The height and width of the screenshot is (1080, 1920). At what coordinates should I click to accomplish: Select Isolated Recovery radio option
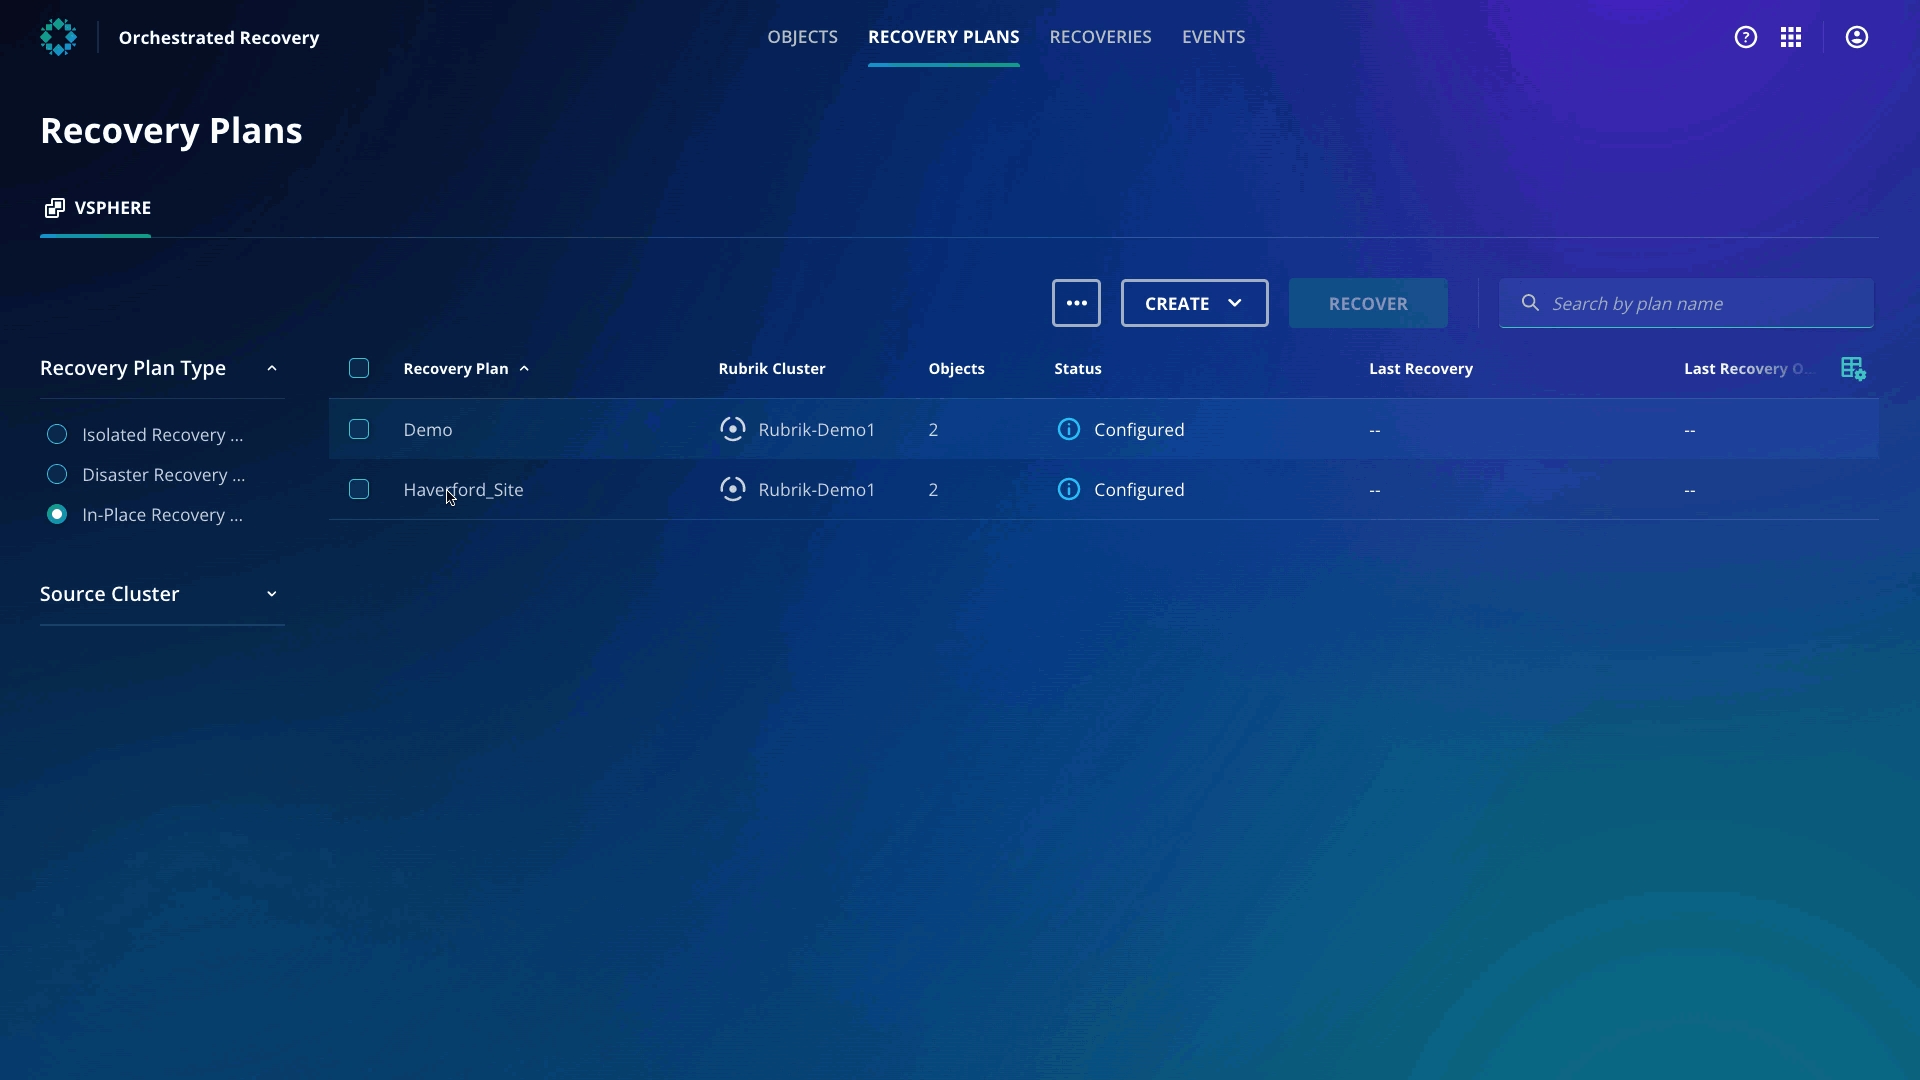57,434
